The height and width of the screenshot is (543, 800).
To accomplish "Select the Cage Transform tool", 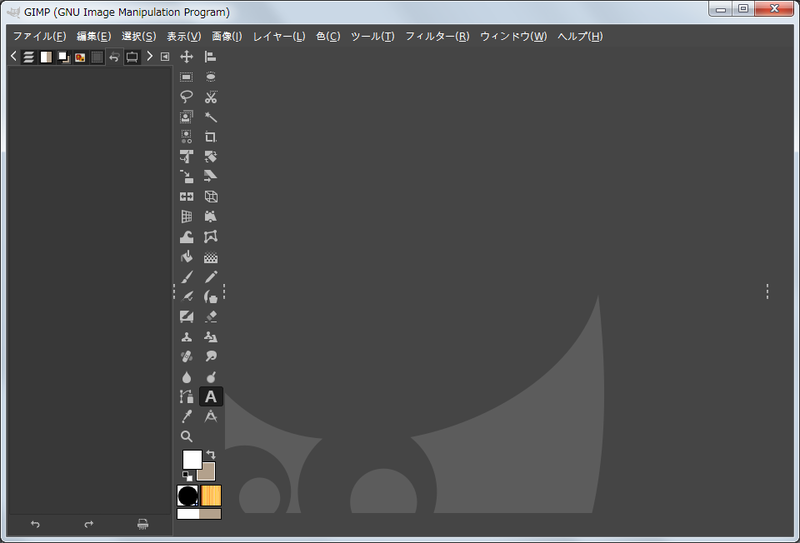I will click(x=210, y=237).
